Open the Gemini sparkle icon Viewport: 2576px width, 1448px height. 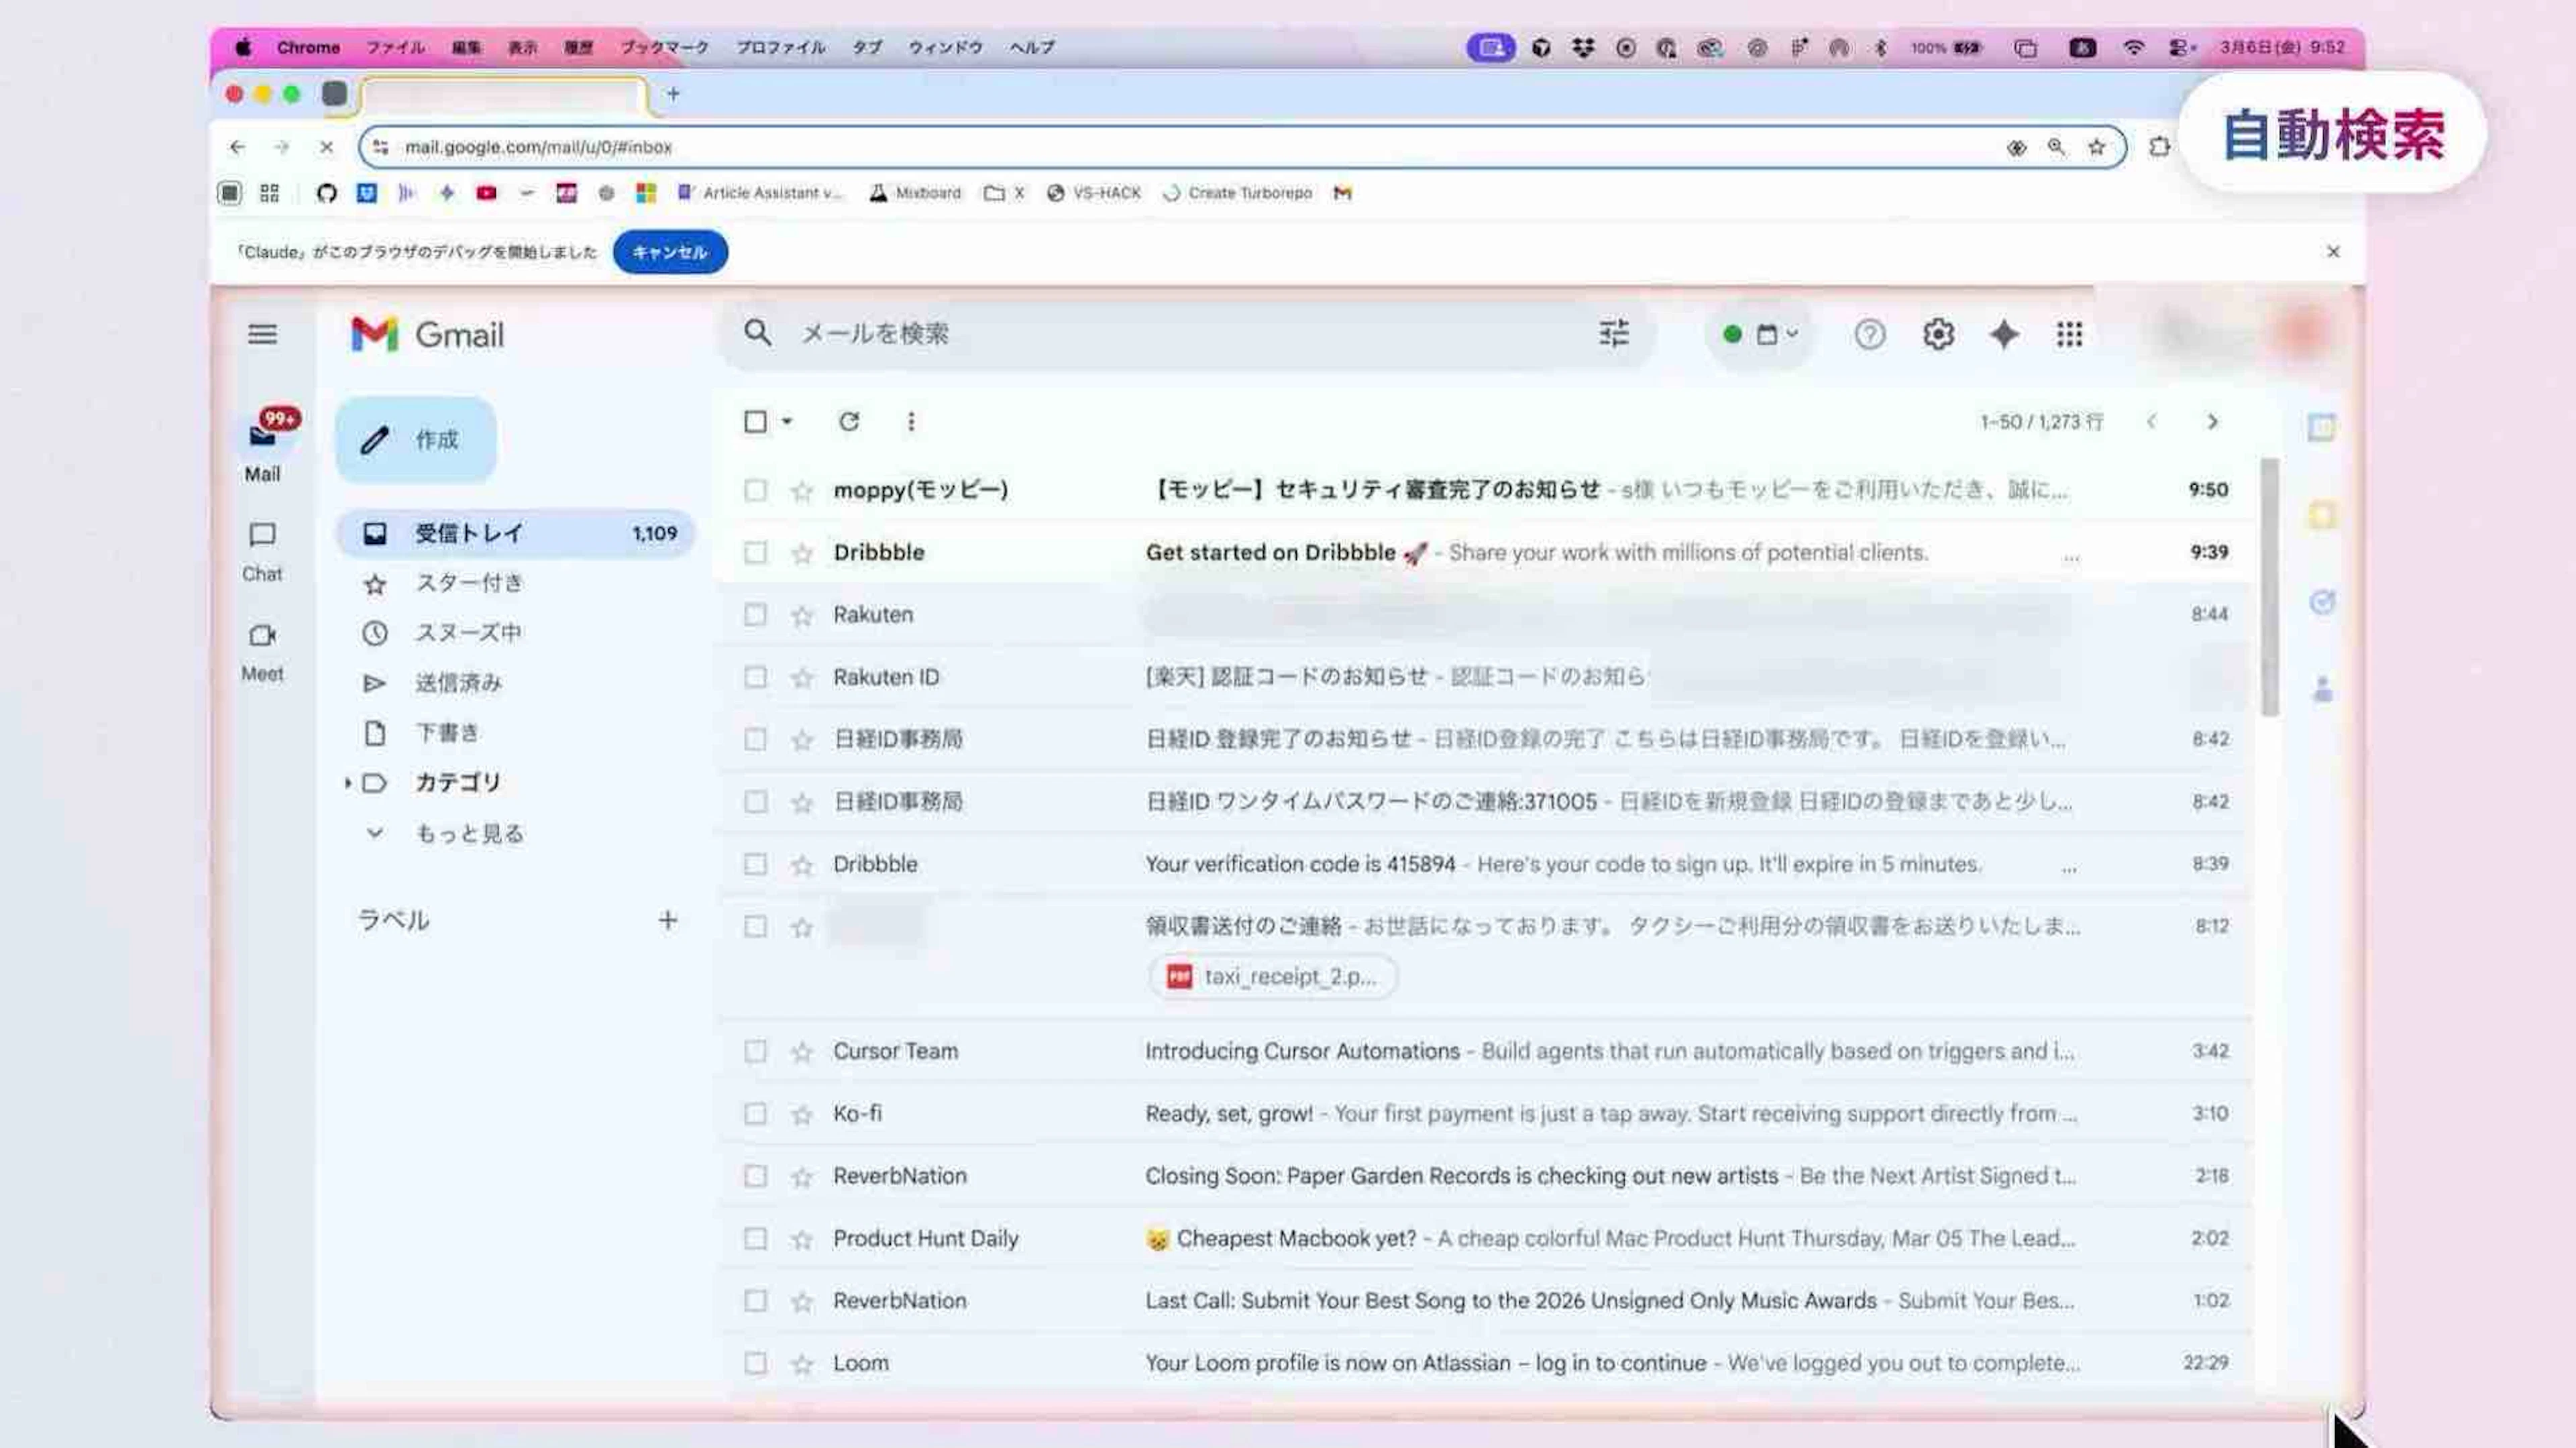(x=2003, y=334)
